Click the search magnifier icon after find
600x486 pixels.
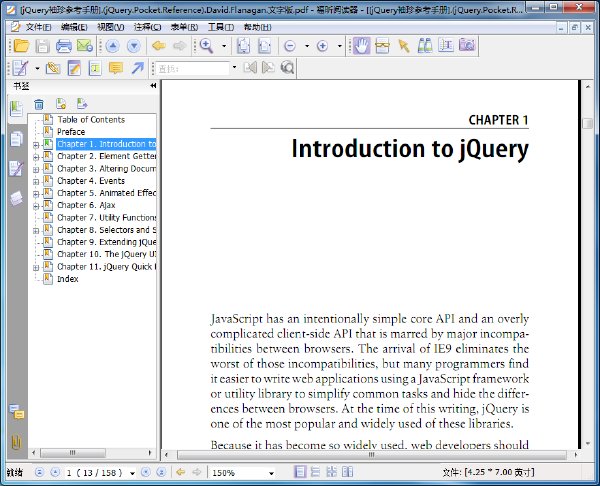pos(287,68)
